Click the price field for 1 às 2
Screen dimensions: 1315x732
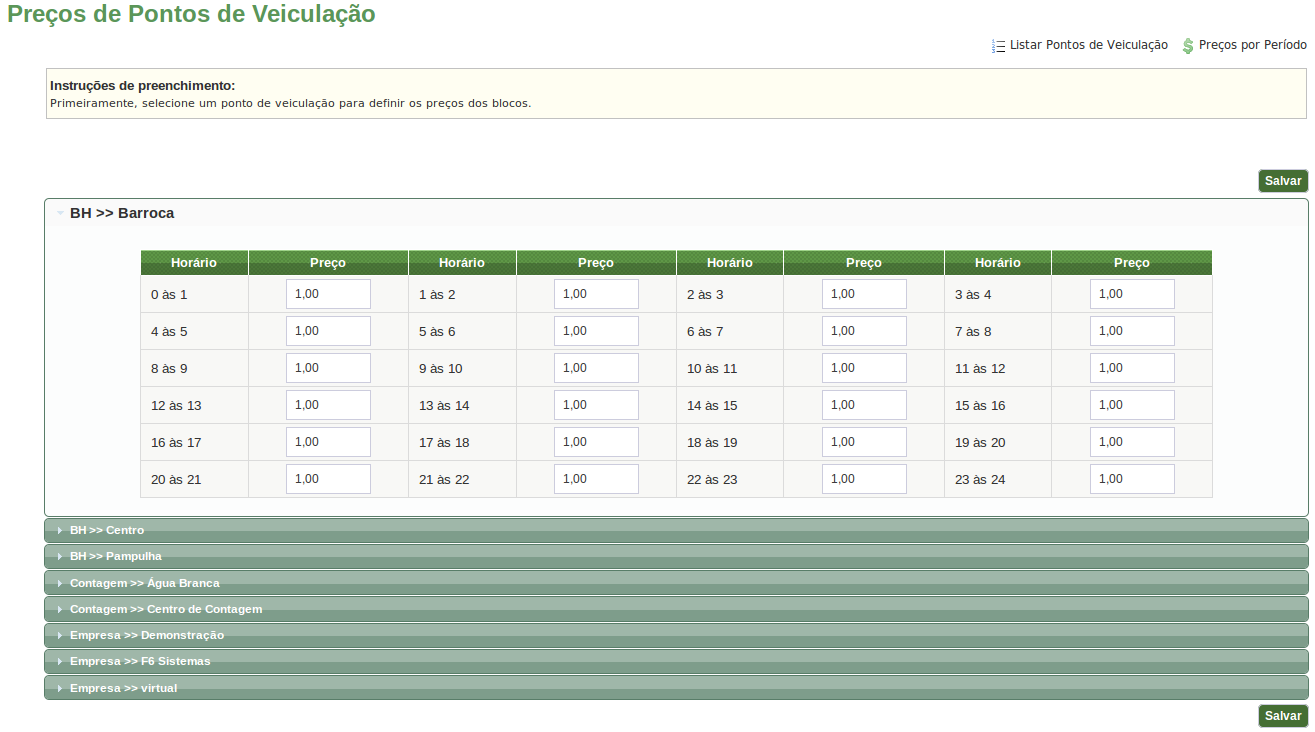[x=596, y=294]
